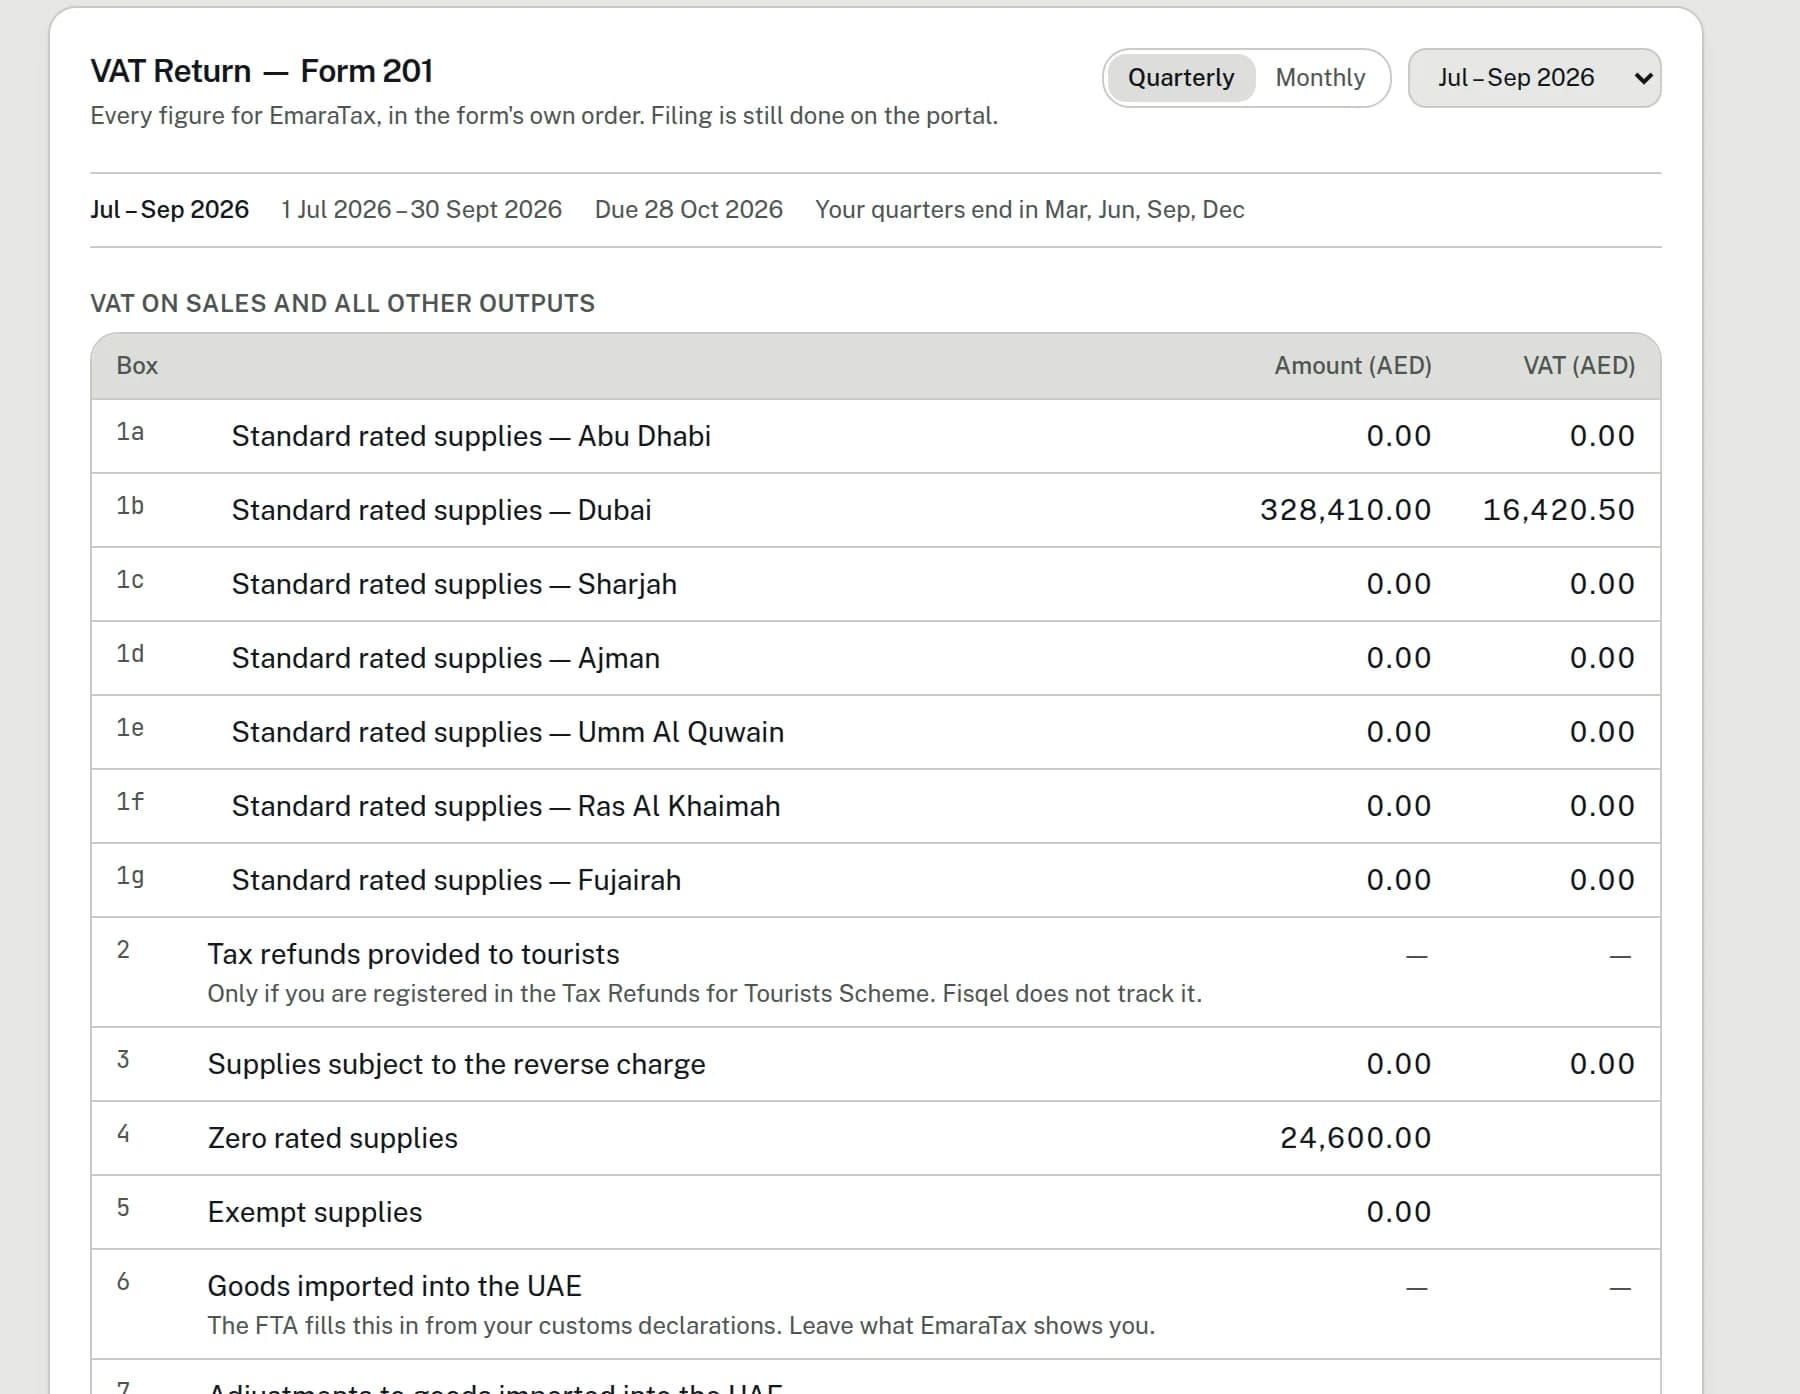Switch to the Quarterly period view
Image resolution: width=1800 pixels, height=1394 pixels.
[1181, 78]
